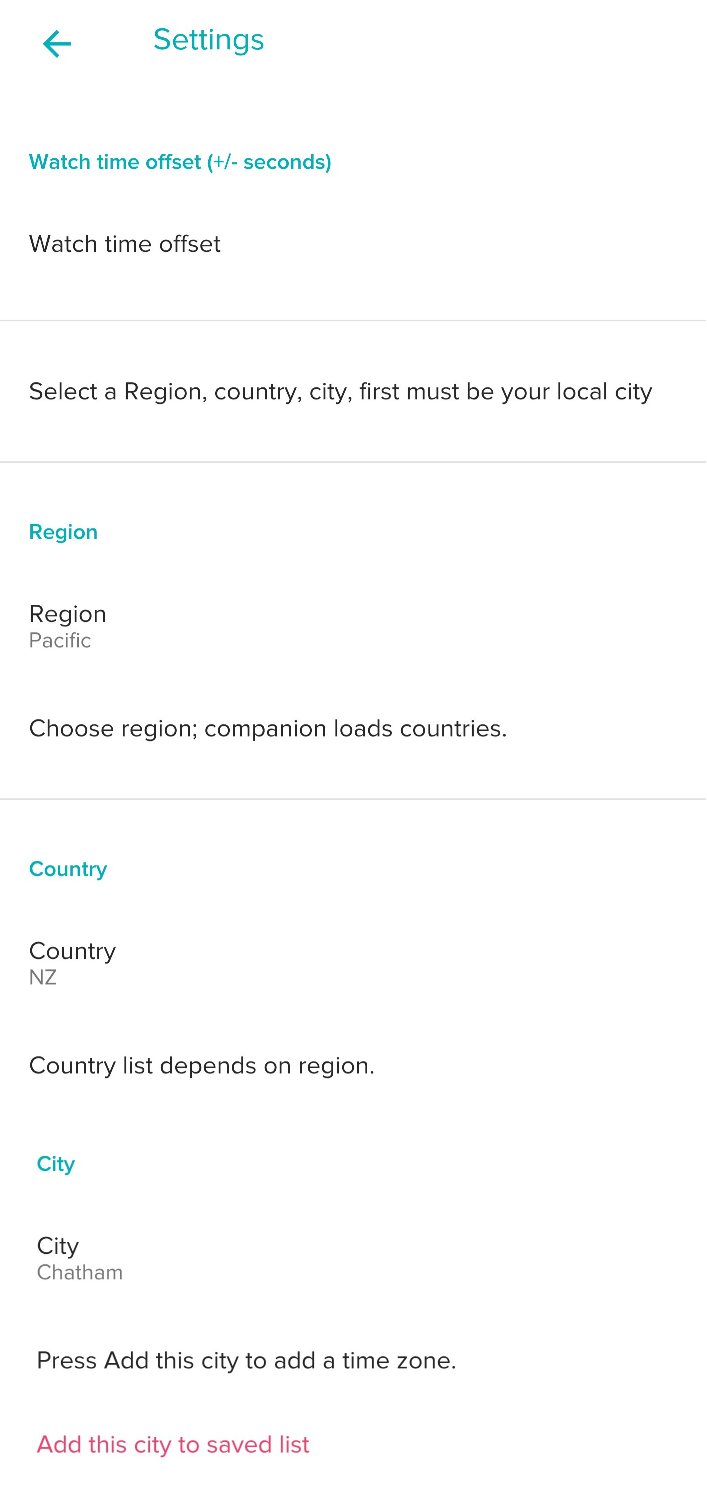Tap the City section header
This screenshot has height=1497, width=707.
pyautogui.click(x=55, y=1163)
